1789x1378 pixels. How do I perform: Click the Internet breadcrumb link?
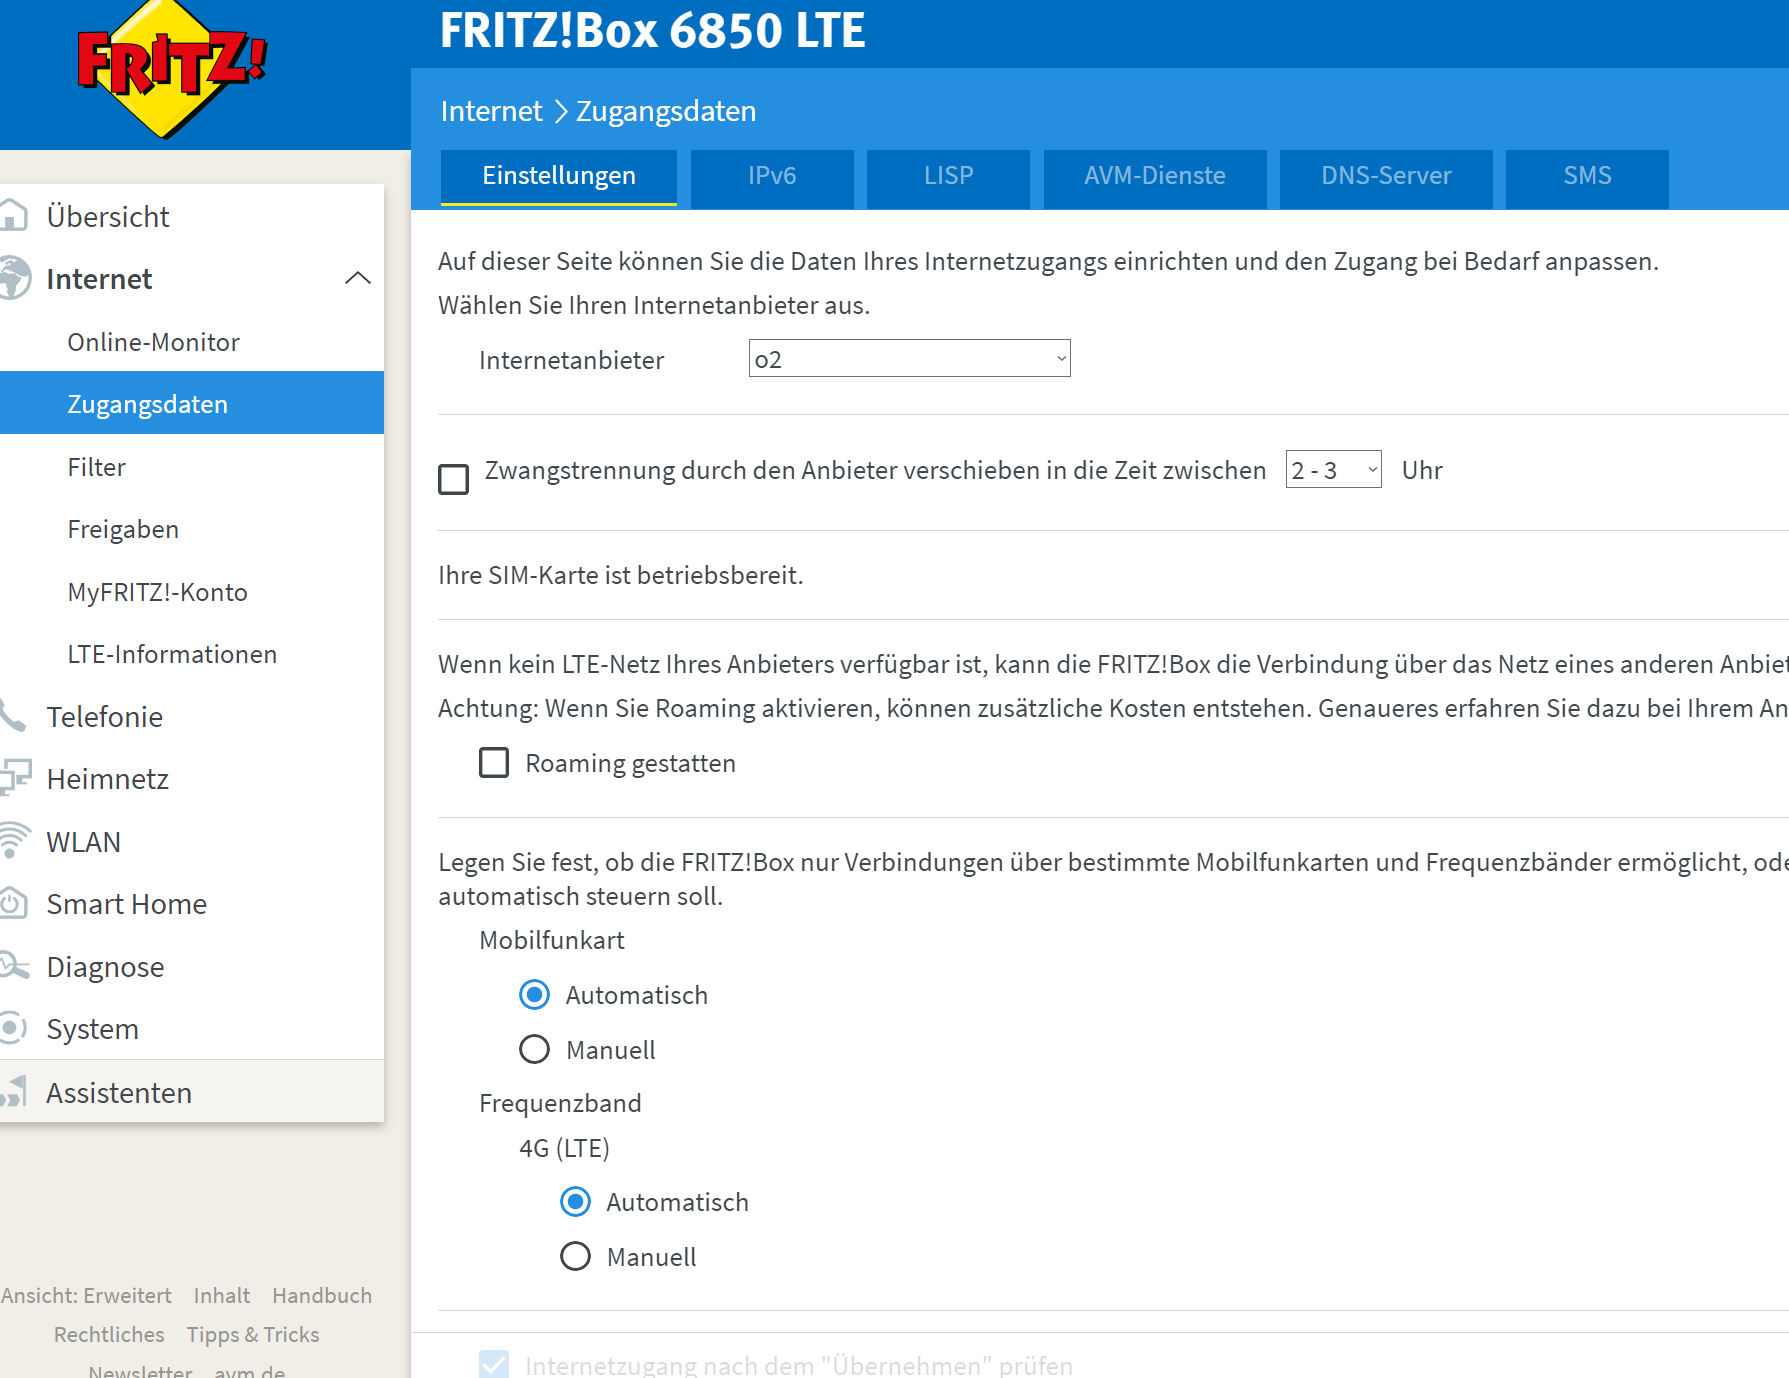click(491, 111)
